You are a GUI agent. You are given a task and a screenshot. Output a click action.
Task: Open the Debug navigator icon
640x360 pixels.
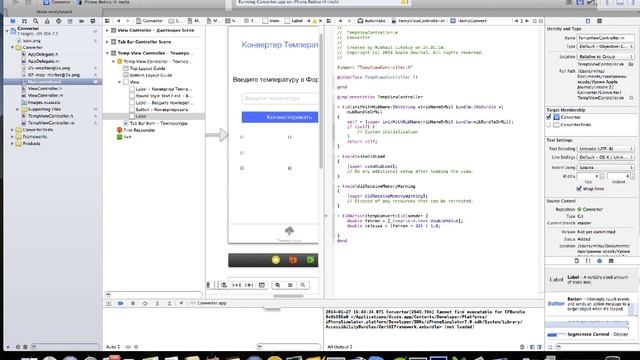pos(70,21)
